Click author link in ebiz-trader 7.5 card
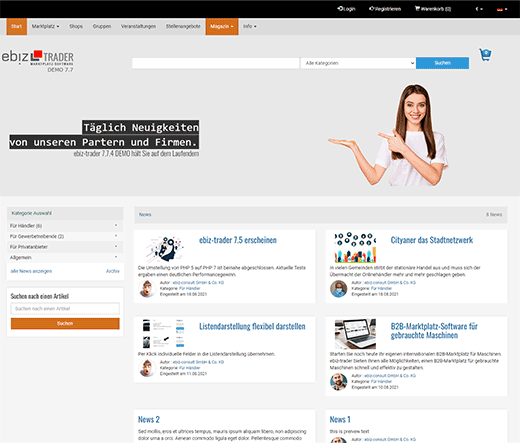This screenshot has height=443, width=520. (x=198, y=283)
